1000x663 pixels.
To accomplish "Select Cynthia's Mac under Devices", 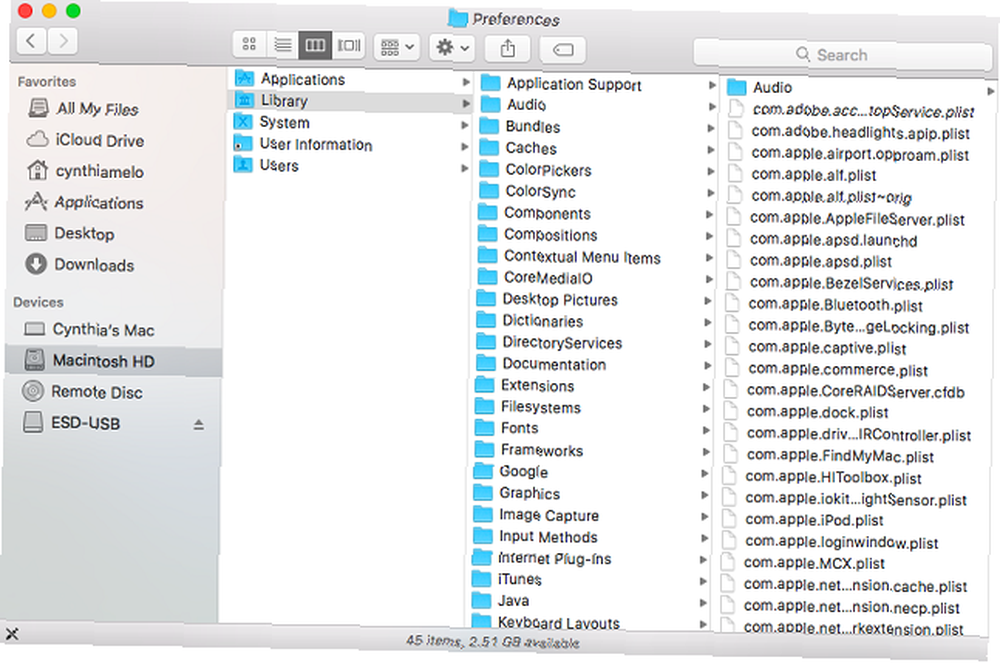I will [89, 330].
